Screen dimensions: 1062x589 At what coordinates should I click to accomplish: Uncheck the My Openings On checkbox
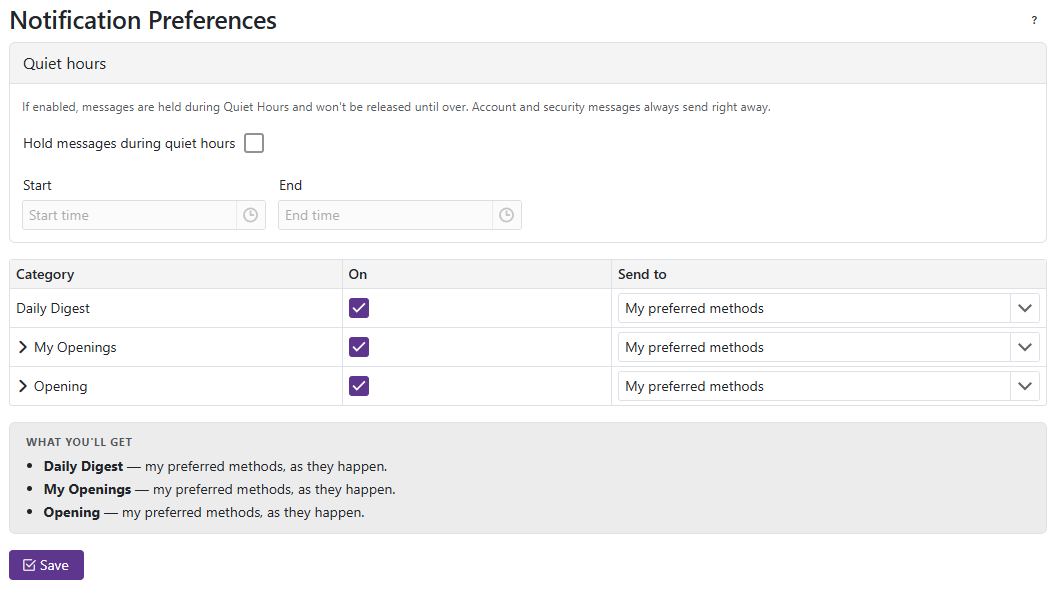[359, 347]
